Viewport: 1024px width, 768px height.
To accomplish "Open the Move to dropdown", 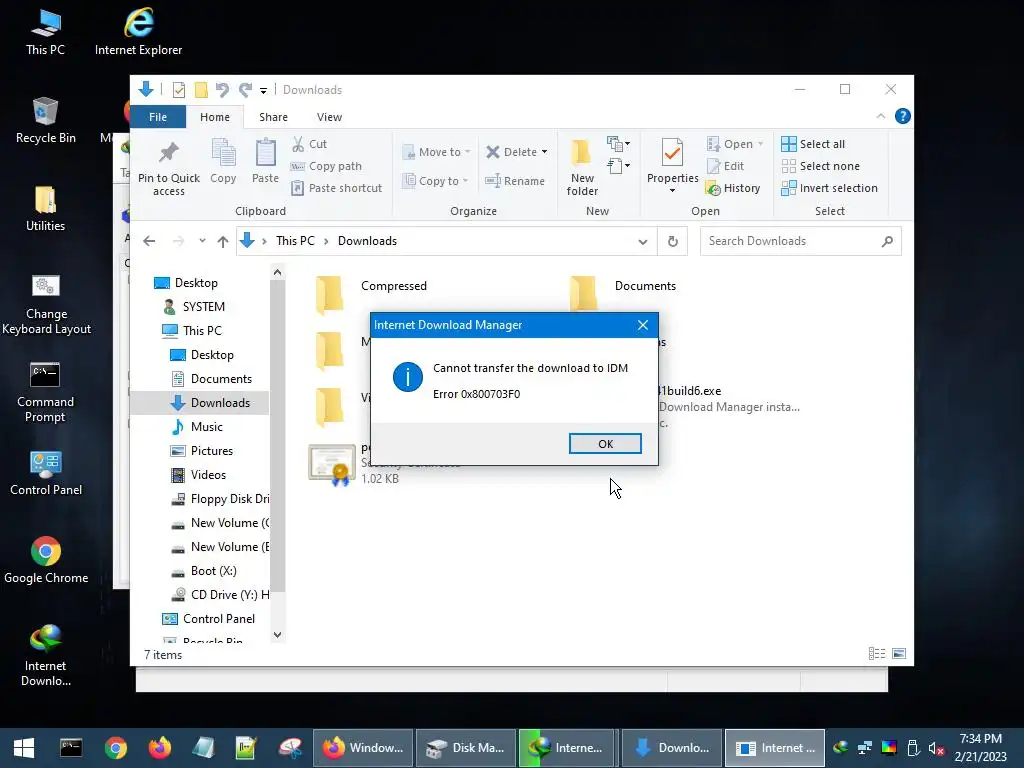I will 436,152.
